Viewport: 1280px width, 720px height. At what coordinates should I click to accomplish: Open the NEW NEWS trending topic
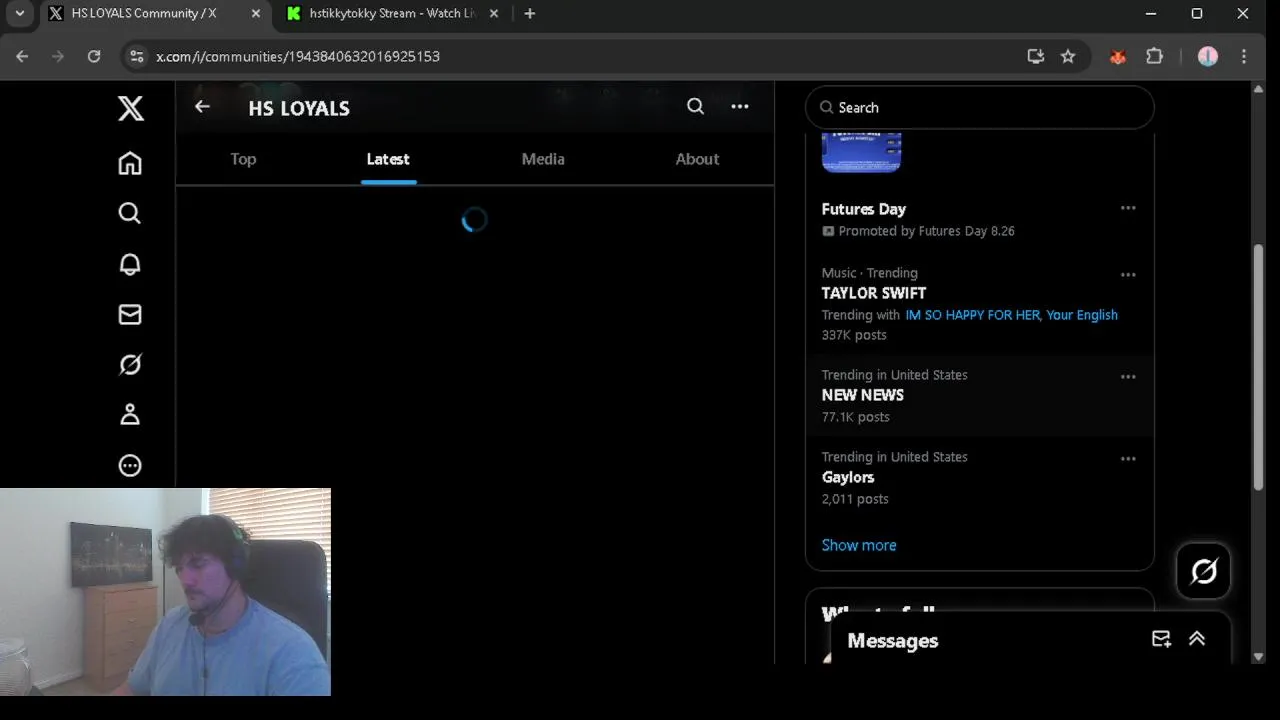coord(863,395)
